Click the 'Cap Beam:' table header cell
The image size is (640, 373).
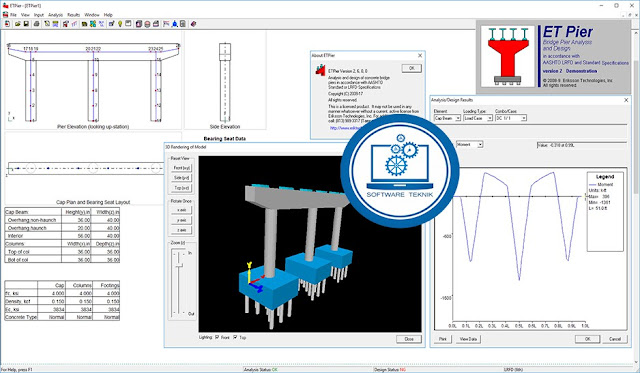point(33,212)
